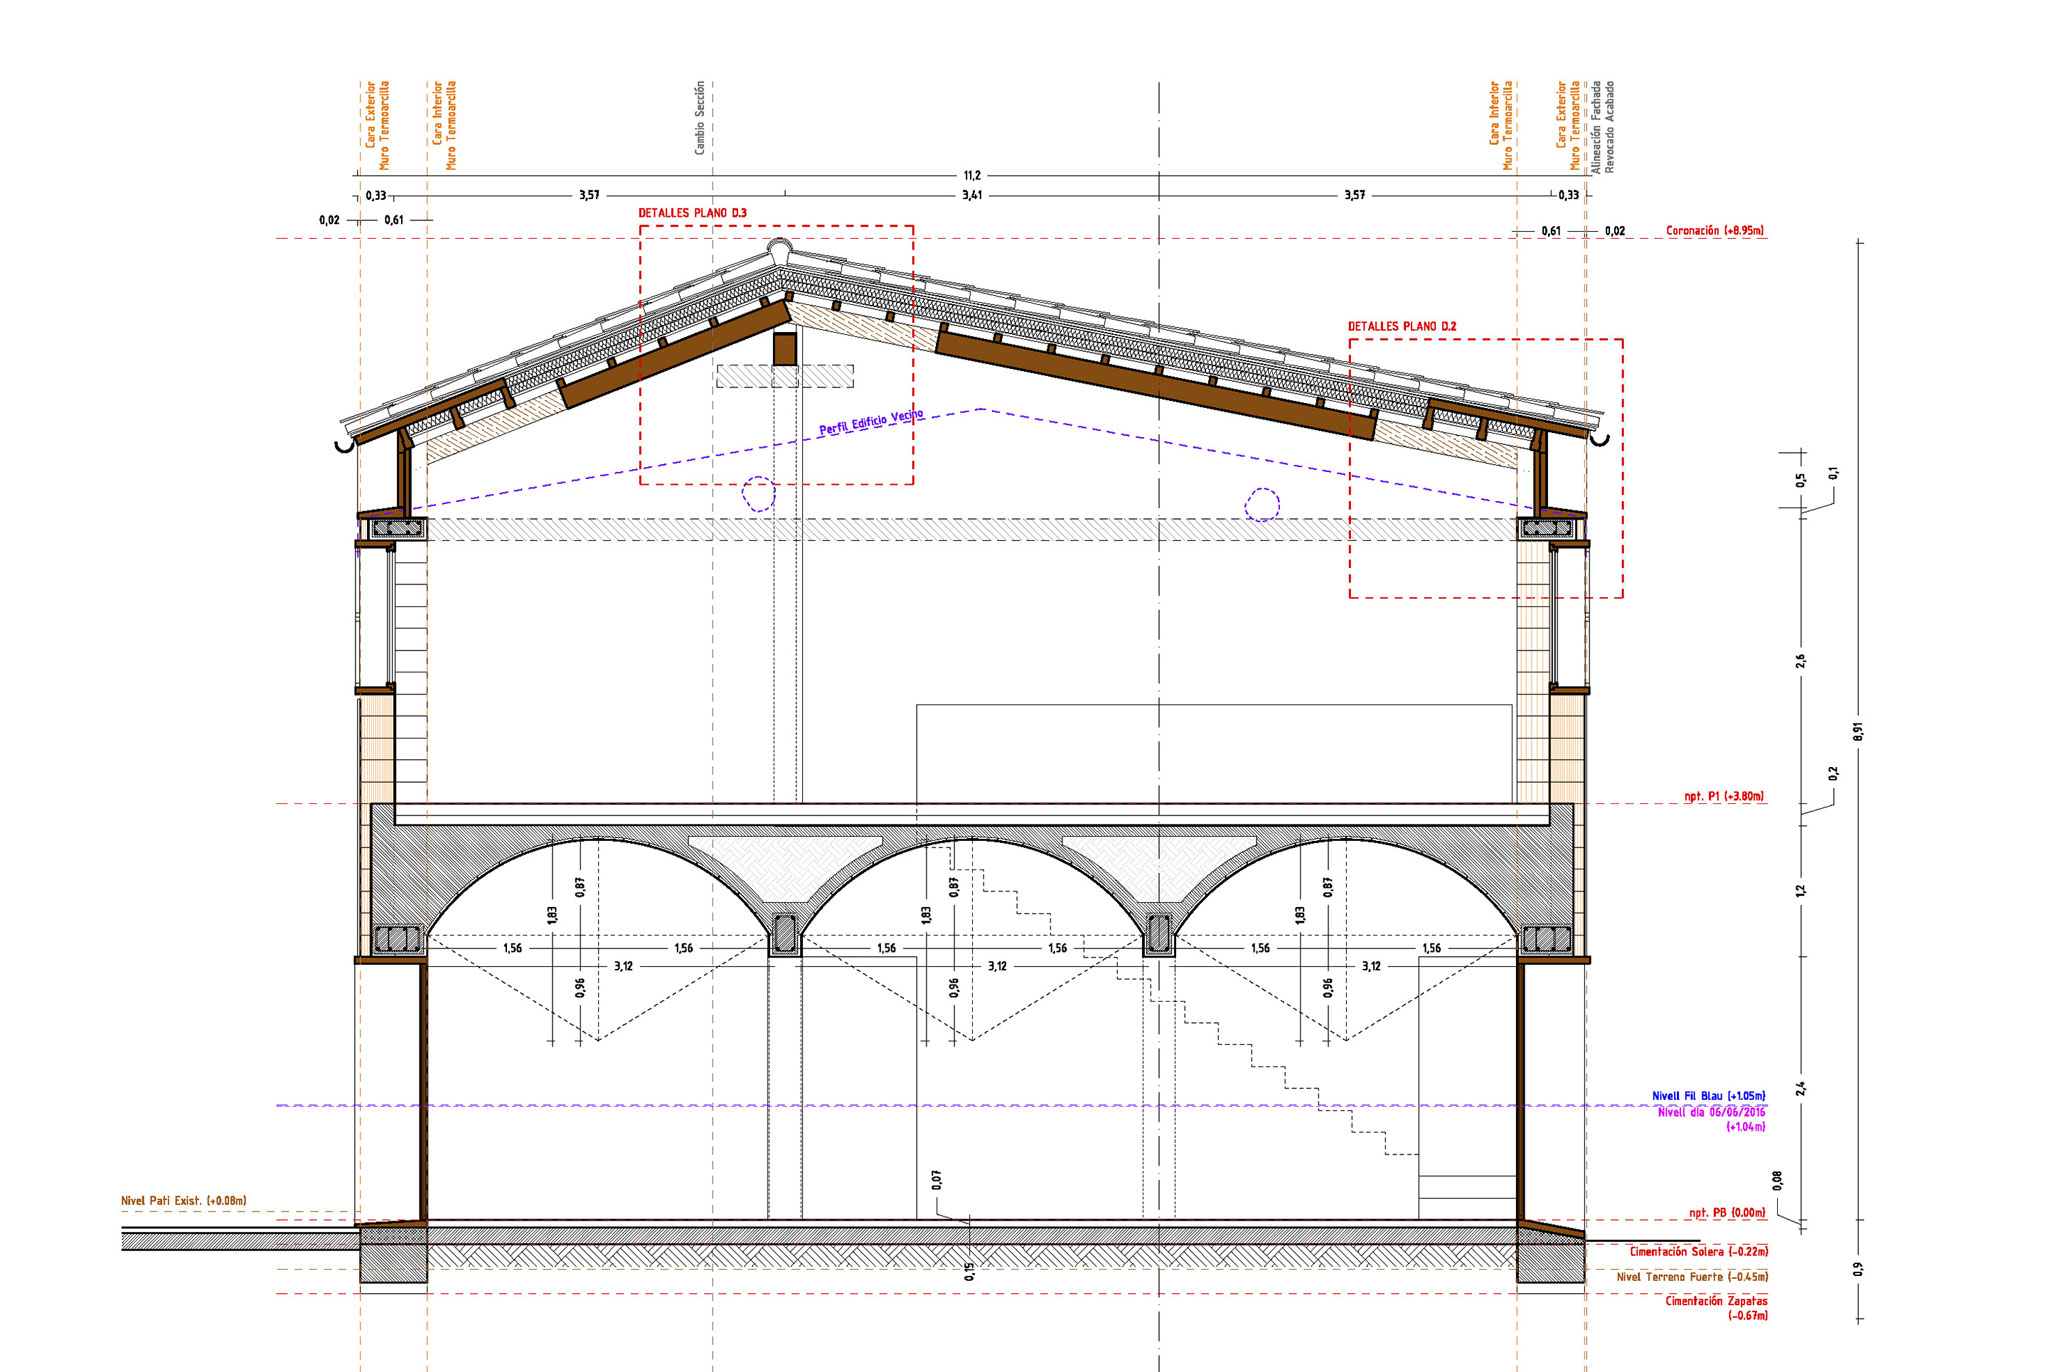Select the Alineación Fachada Revocado Acabado label
The width and height of the screenshot is (2048, 1372).
click(1603, 127)
